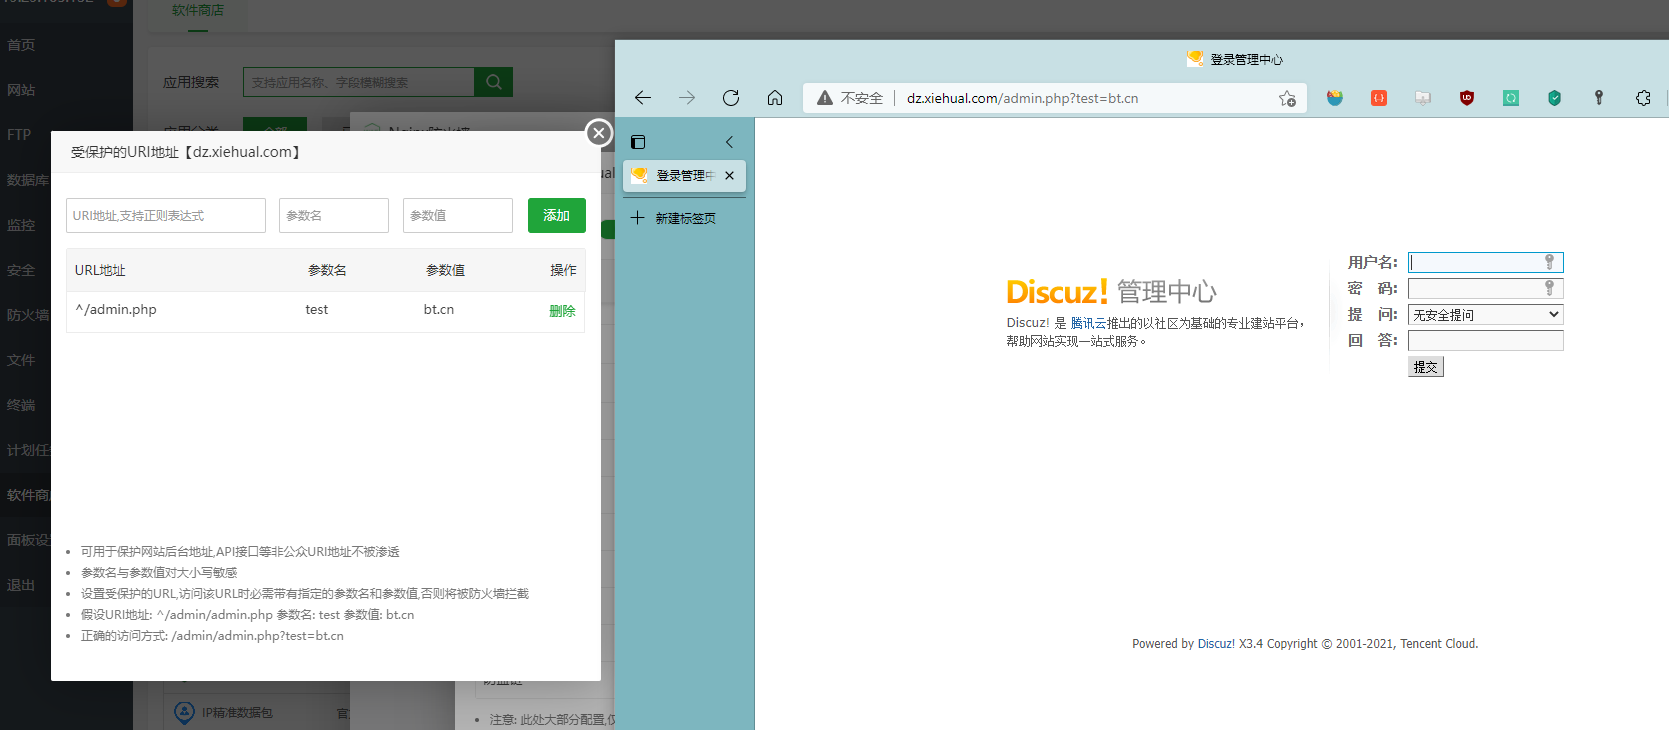Open the gray monitor extension icon
The height and width of the screenshot is (730, 1669).
point(1423,98)
